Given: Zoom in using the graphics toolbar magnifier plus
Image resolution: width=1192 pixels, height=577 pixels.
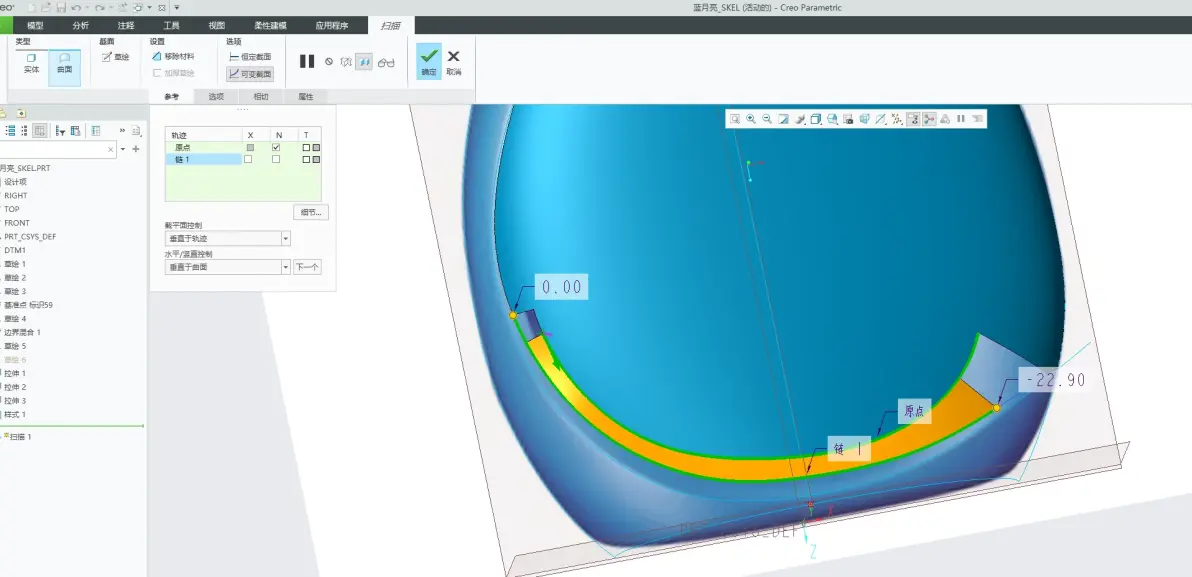Looking at the screenshot, I should pos(751,119).
